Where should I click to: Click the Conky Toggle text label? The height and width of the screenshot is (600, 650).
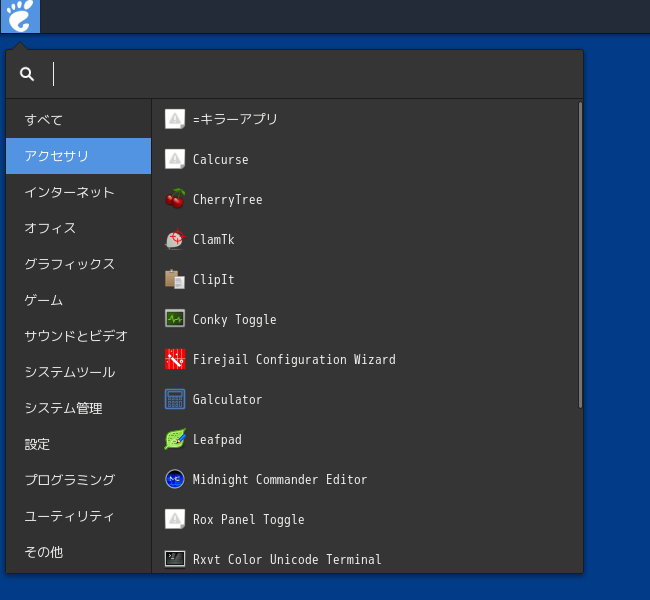[x=235, y=319]
